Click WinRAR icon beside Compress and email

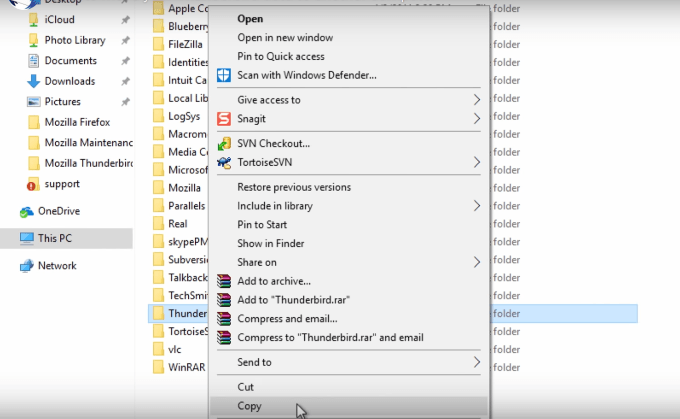tap(224, 319)
